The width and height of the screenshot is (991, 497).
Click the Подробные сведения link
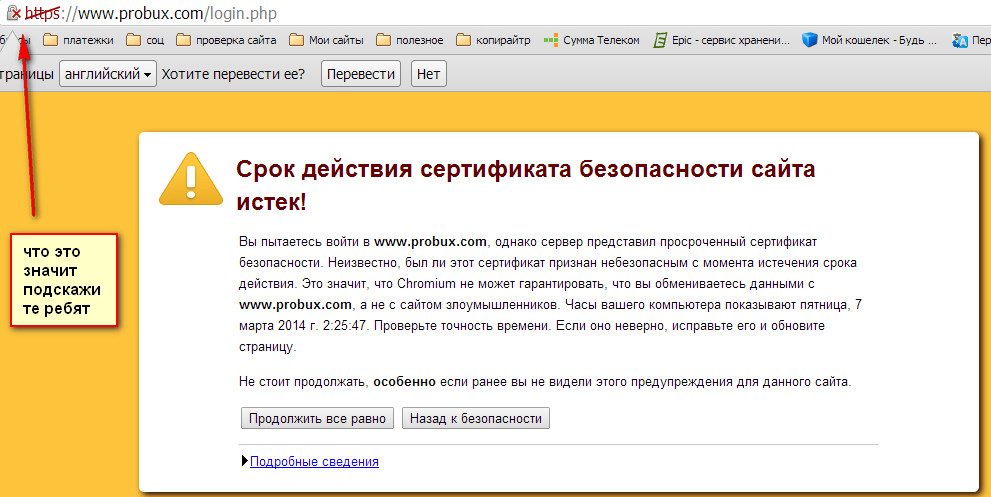314,461
